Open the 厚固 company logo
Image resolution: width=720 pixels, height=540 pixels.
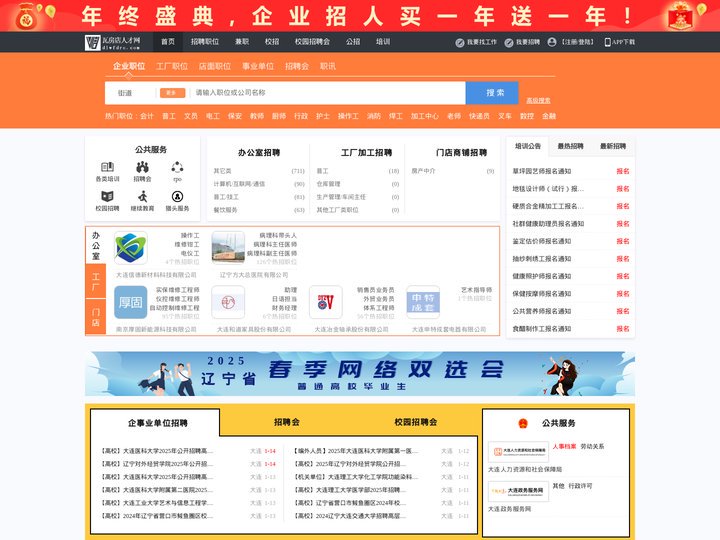click(x=130, y=302)
